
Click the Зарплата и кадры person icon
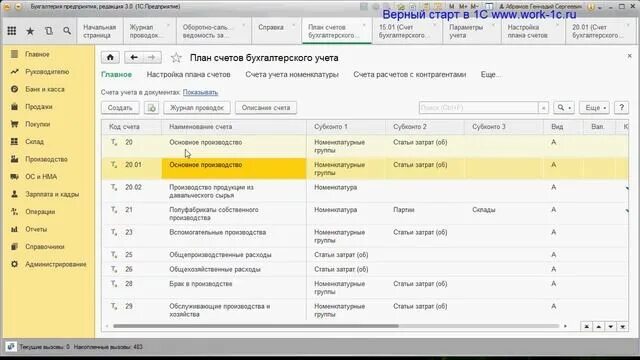click(14, 194)
